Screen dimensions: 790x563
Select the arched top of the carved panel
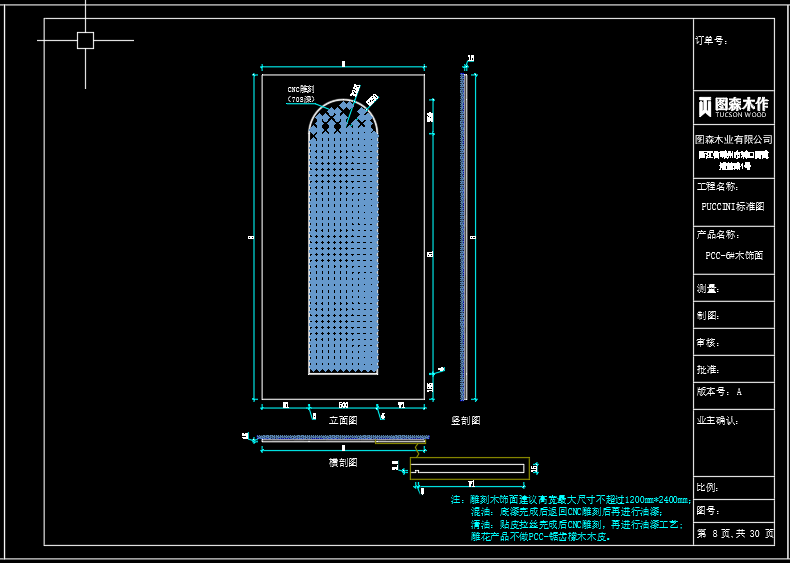pos(343,110)
